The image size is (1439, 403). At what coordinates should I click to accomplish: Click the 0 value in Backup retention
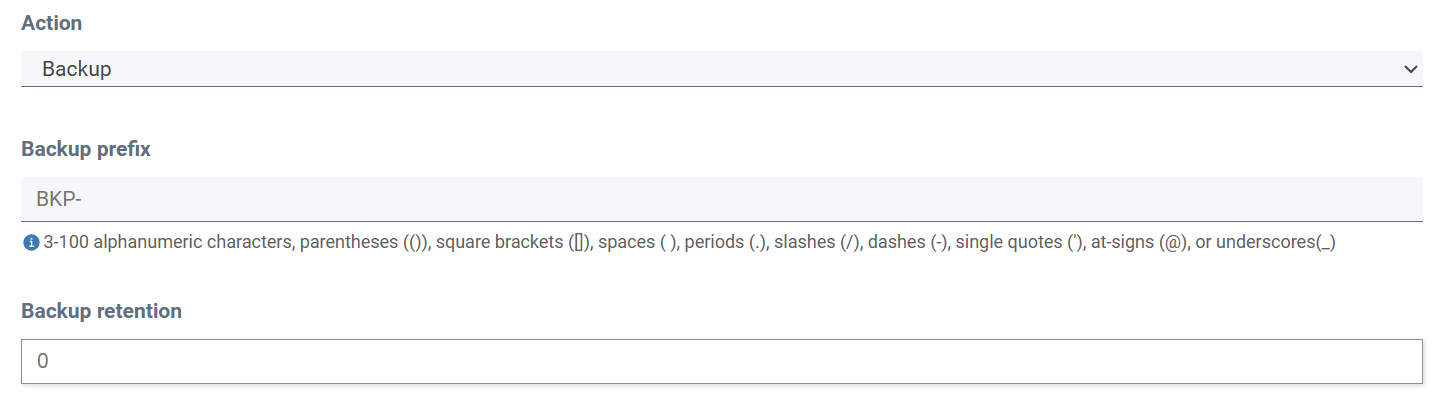43,361
